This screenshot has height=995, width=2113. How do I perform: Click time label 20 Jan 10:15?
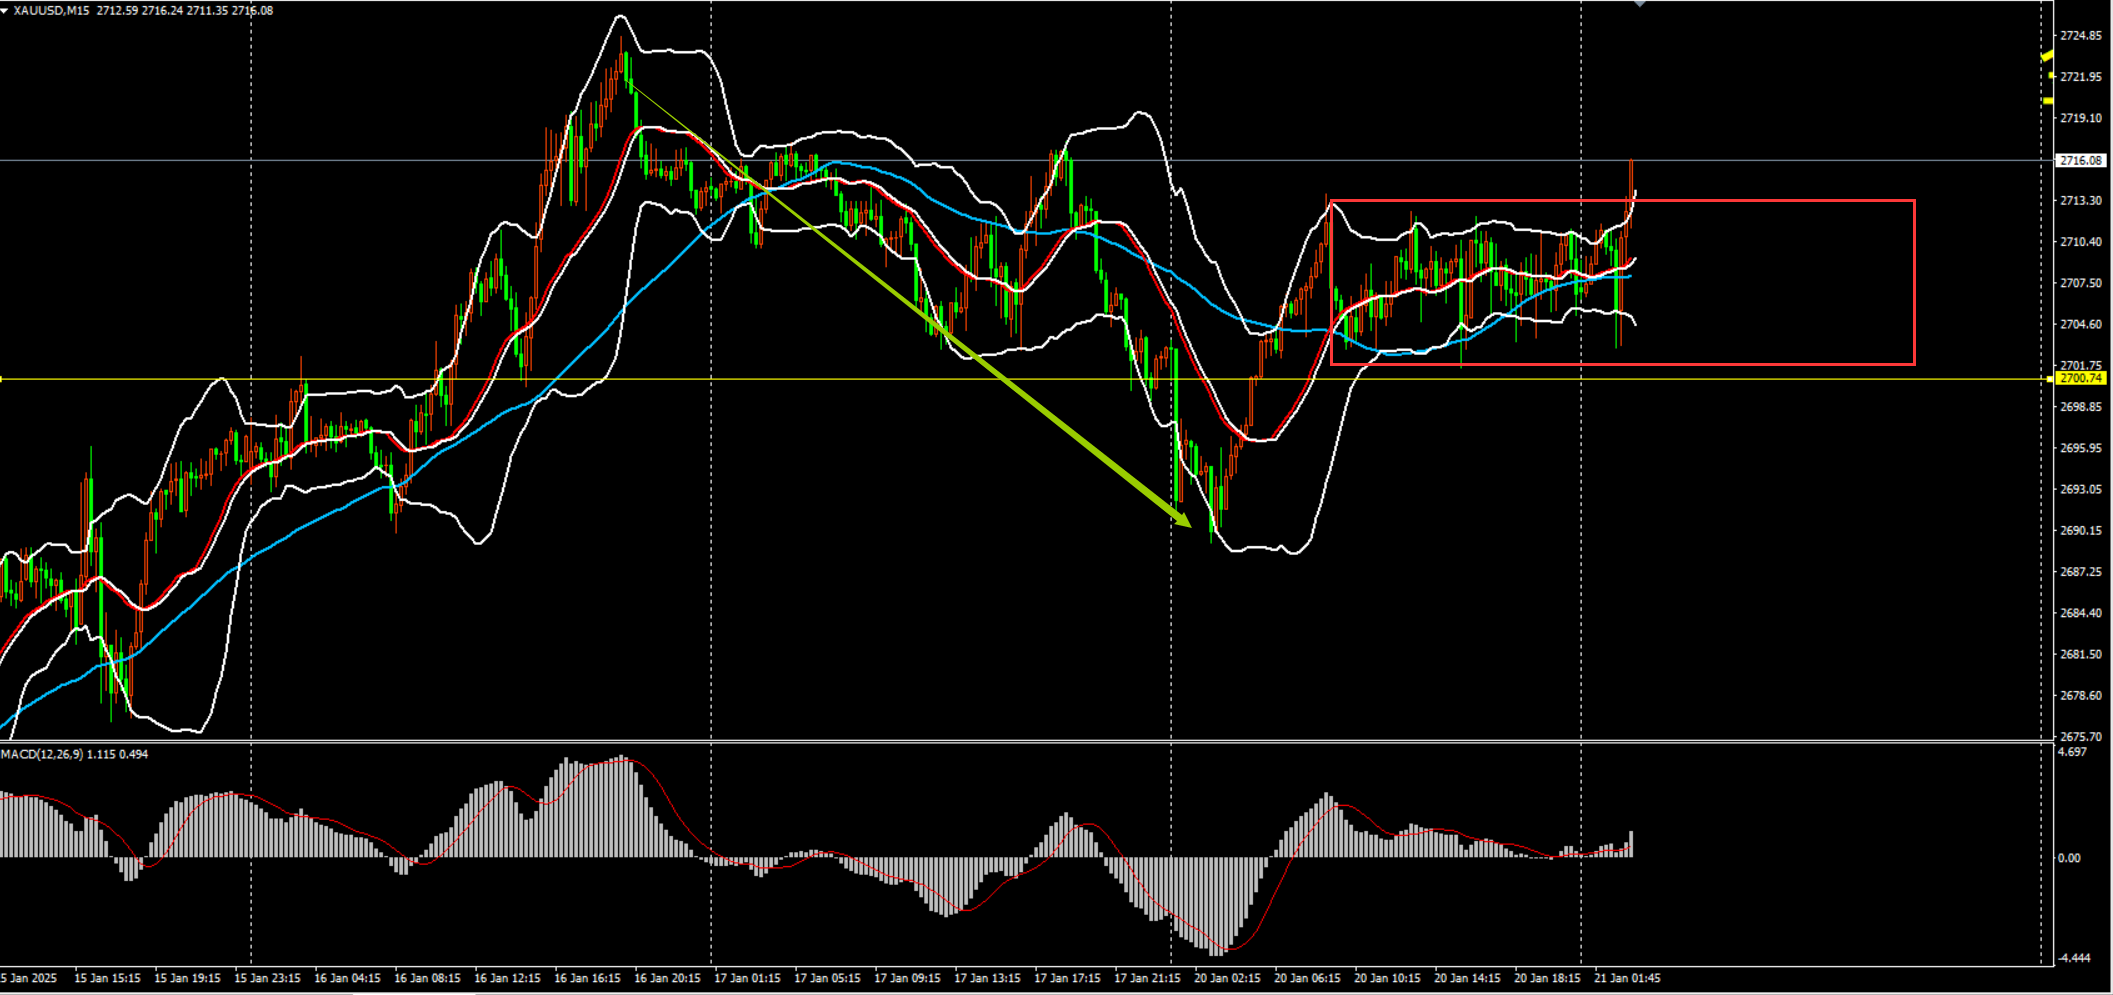coord(1388,978)
